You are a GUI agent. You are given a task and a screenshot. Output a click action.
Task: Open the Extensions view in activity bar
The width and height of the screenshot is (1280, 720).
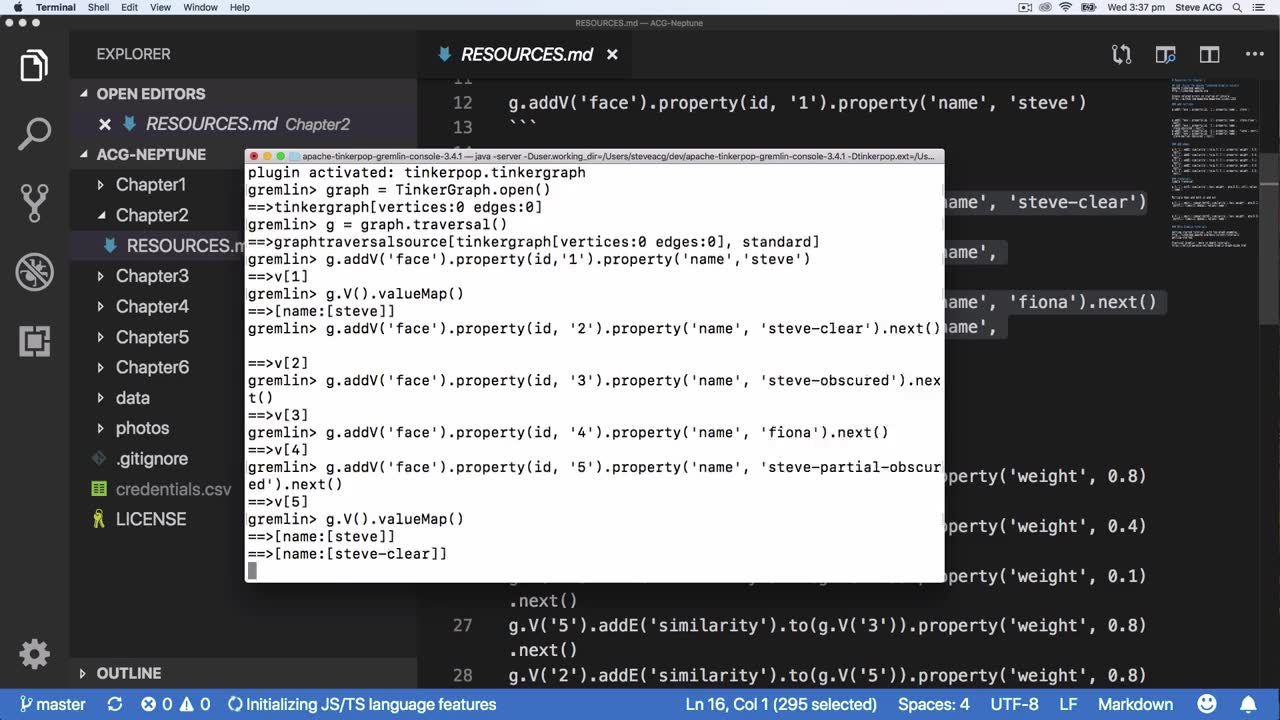pyautogui.click(x=34, y=341)
